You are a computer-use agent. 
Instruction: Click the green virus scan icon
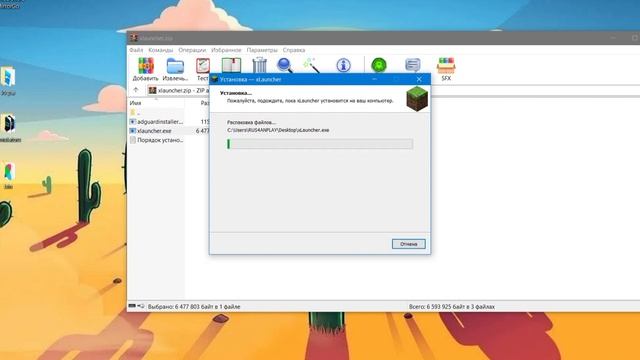(379, 65)
